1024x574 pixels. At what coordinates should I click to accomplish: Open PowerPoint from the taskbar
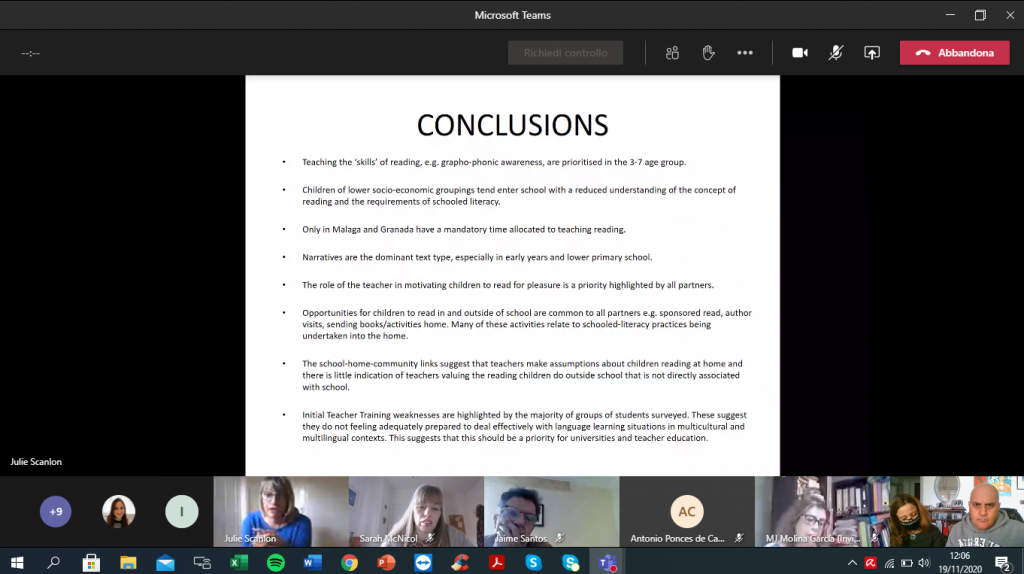(386, 563)
